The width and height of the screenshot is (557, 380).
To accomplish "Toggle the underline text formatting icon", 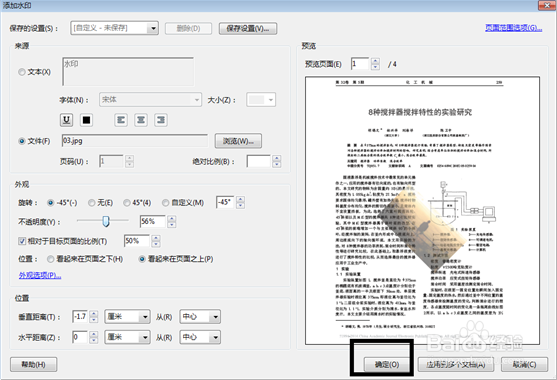I will point(66,120).
